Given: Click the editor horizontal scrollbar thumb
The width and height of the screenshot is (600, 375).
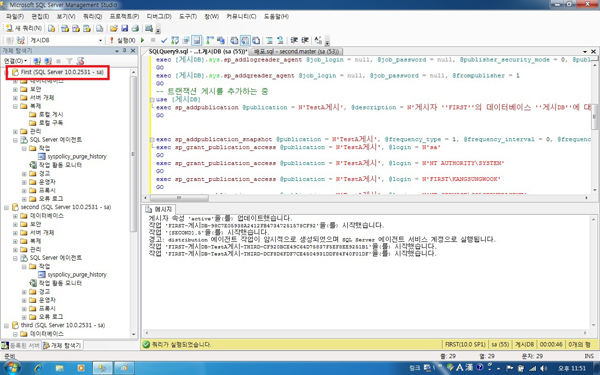Looking at the screenshot, I should click(179, 198).
